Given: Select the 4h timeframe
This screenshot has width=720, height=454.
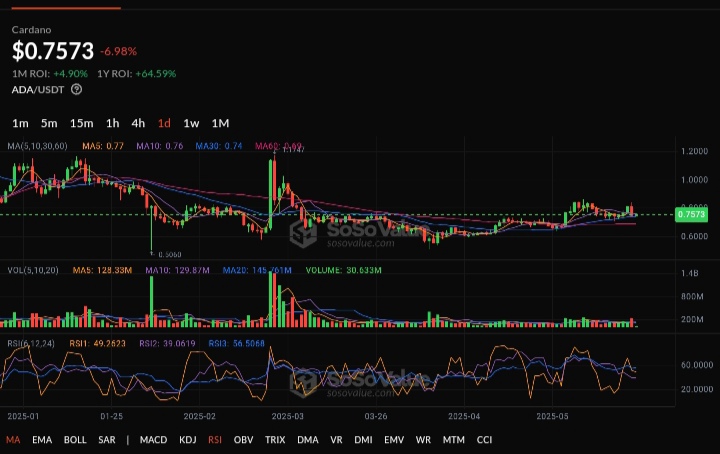Looking at the screenshot, I should 138,123.
